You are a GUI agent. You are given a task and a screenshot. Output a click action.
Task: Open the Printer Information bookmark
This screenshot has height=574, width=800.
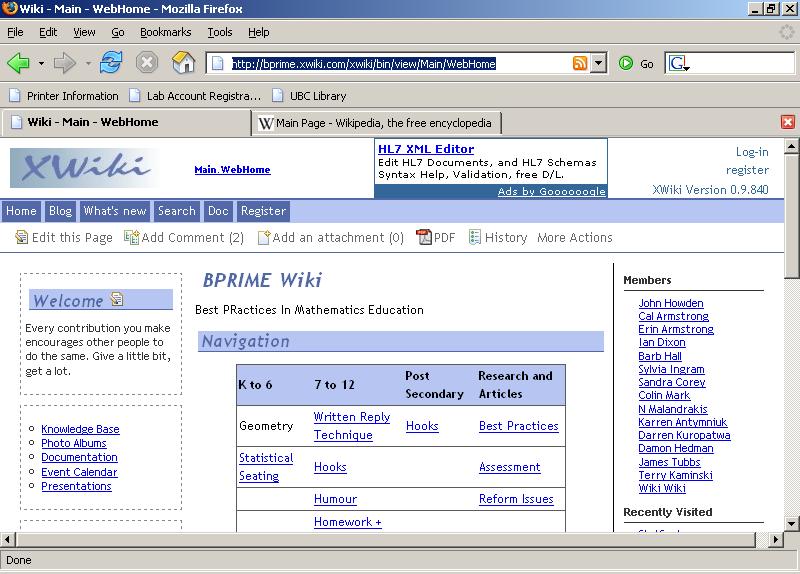tap(64, 96)
